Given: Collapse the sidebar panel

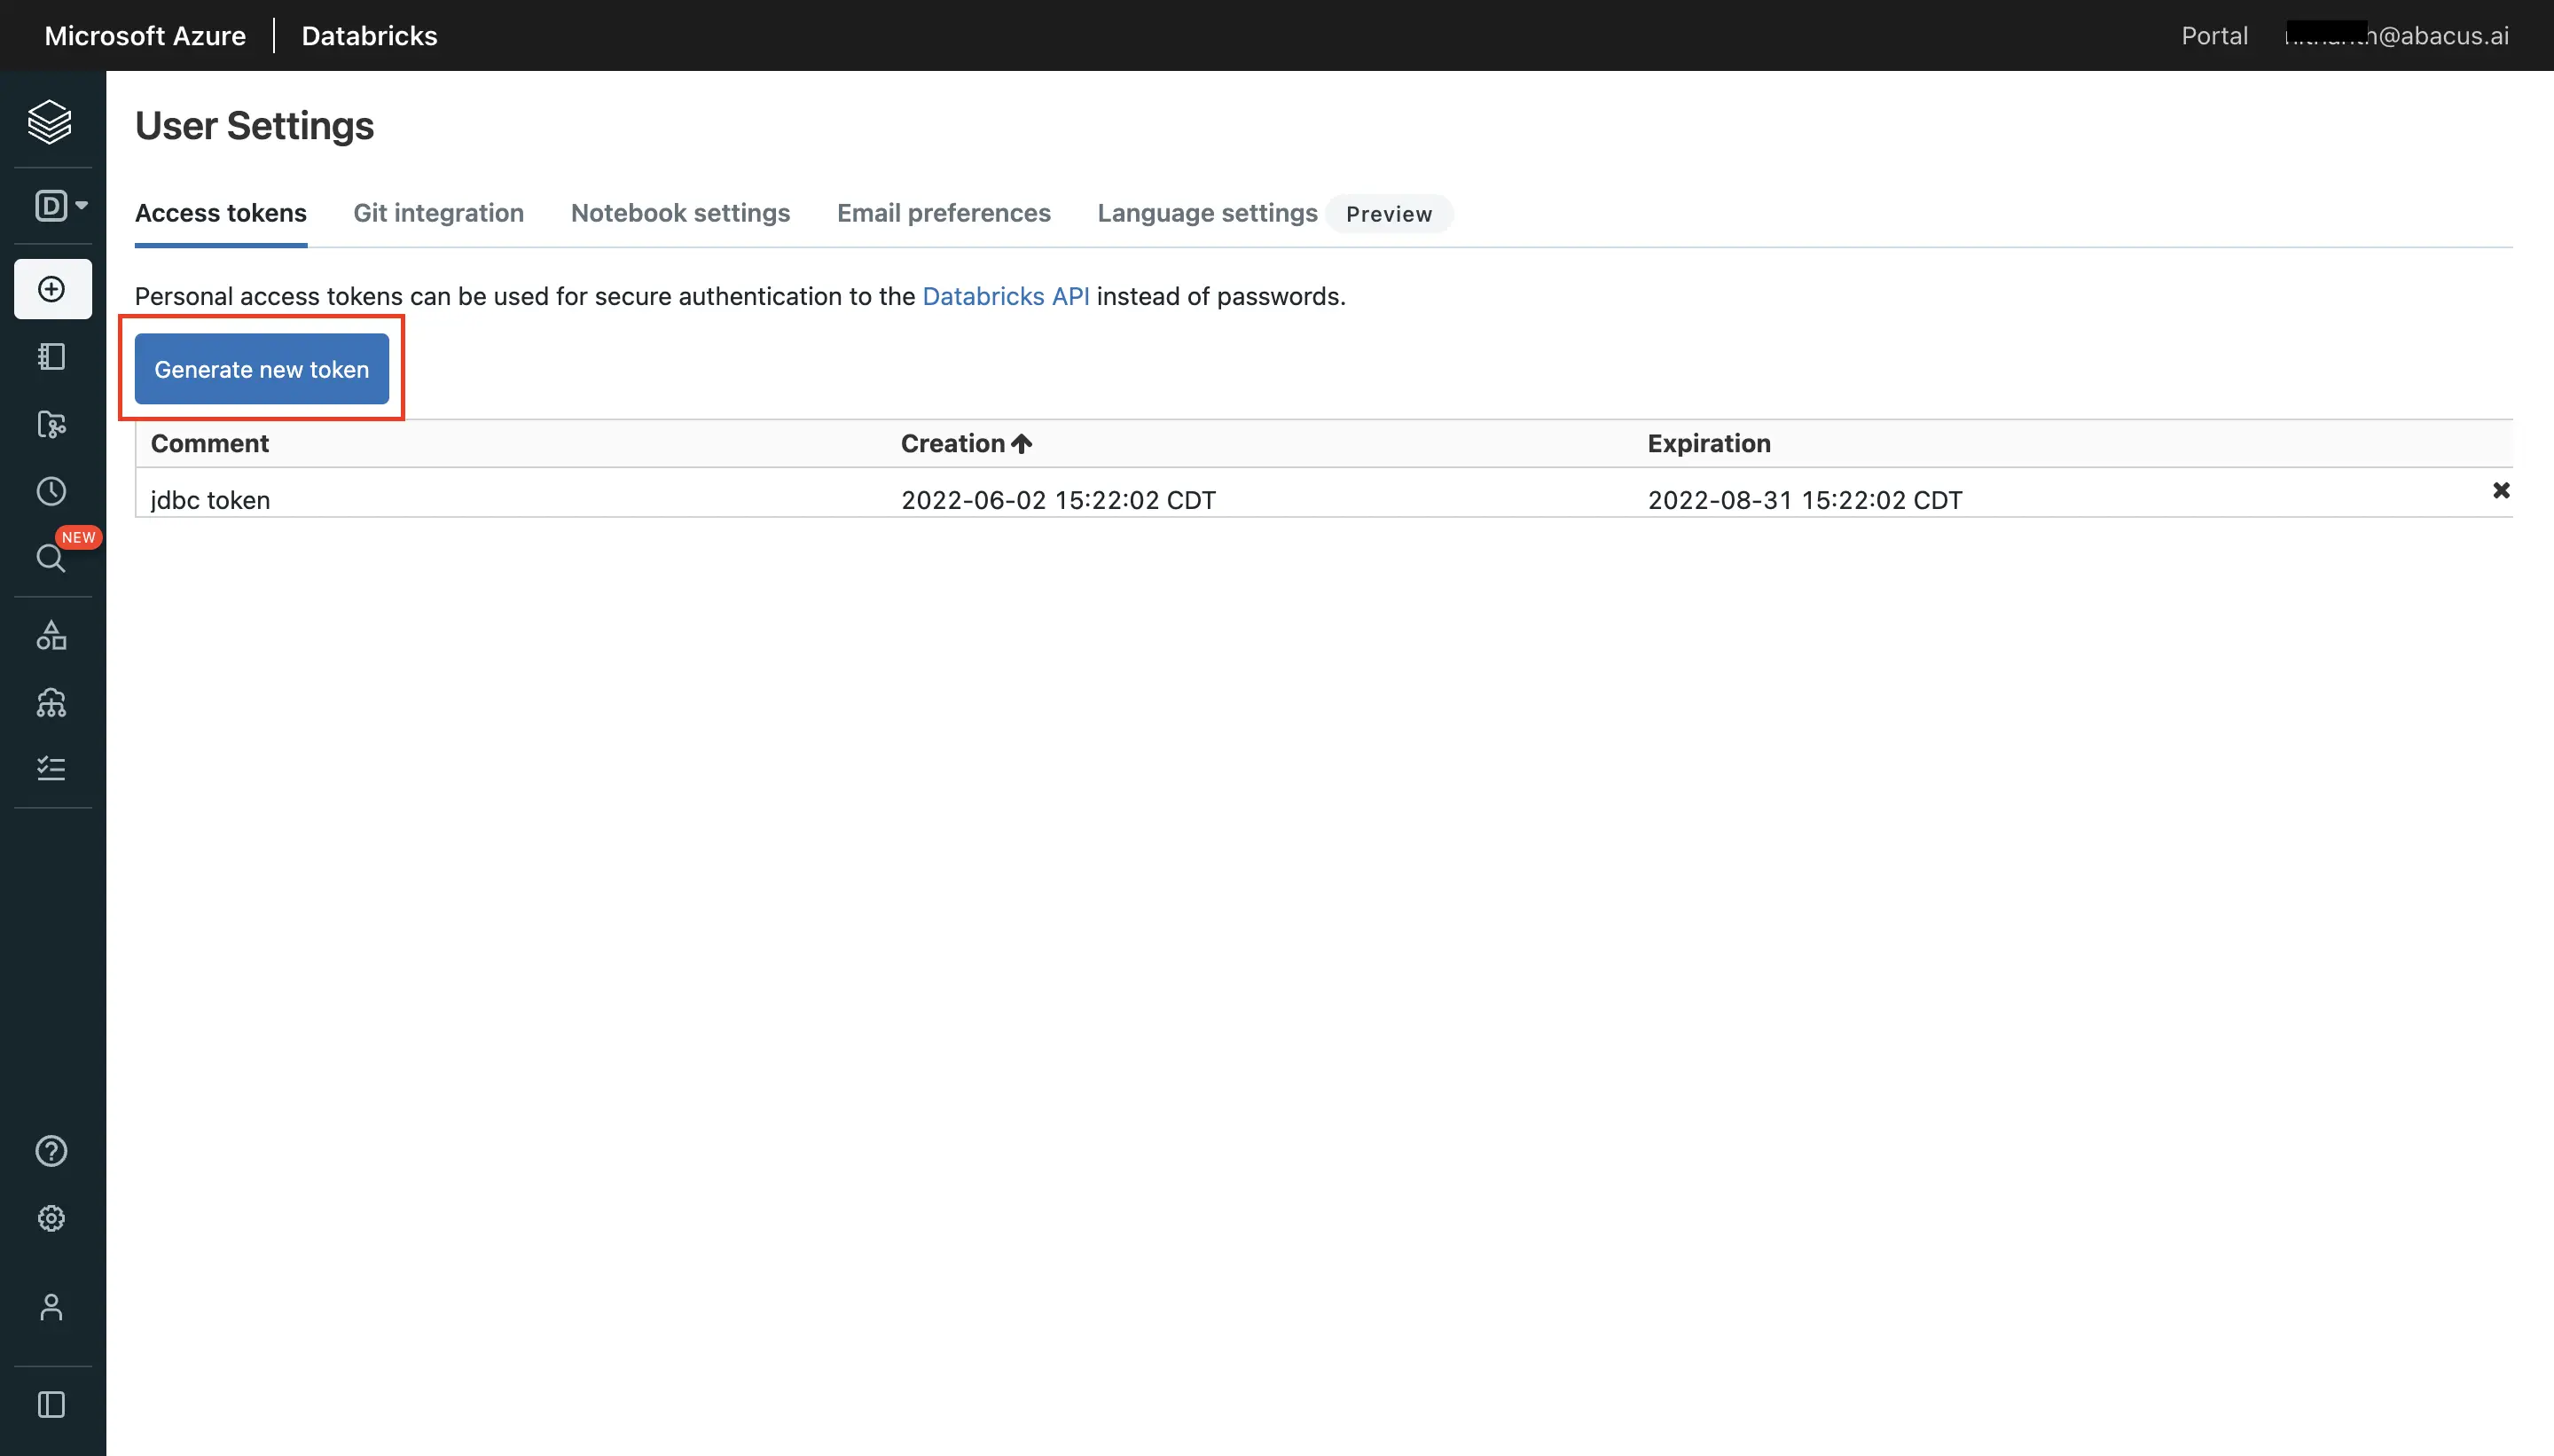Looking at the screenshot, I should click(x=50, y=1404).
